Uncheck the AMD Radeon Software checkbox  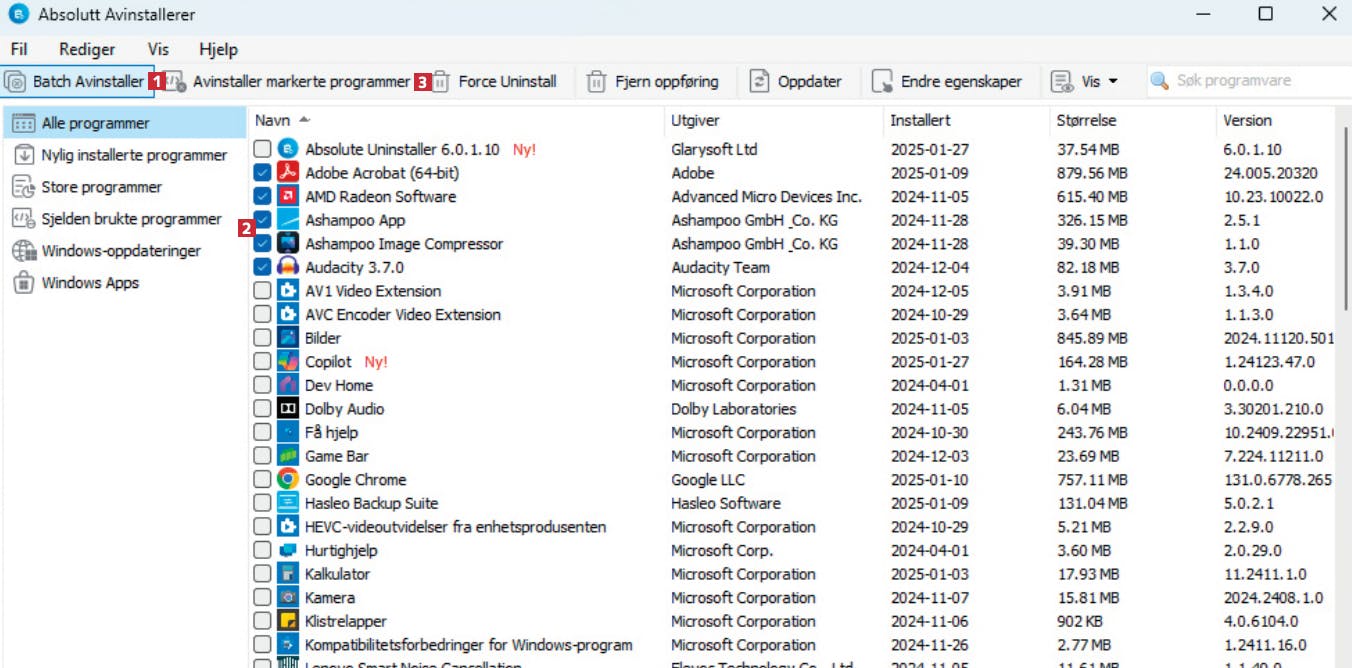(262, 196)
